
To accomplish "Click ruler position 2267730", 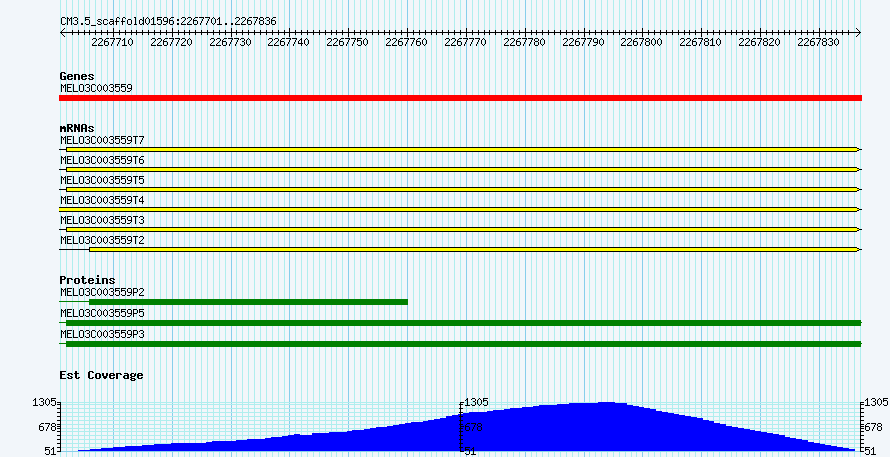I will pos(230,42).
